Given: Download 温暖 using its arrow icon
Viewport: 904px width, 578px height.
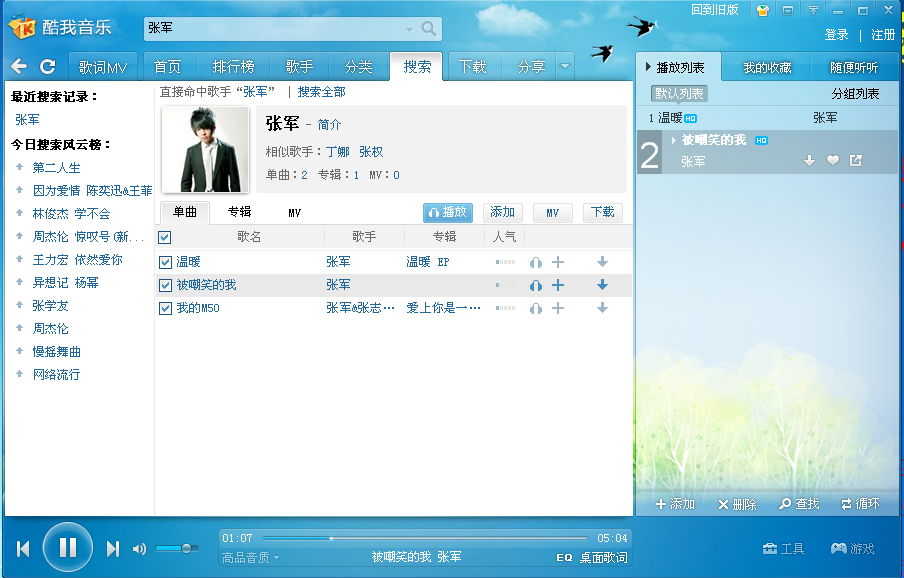Looking at the screenshot, I should click(602, 262).
